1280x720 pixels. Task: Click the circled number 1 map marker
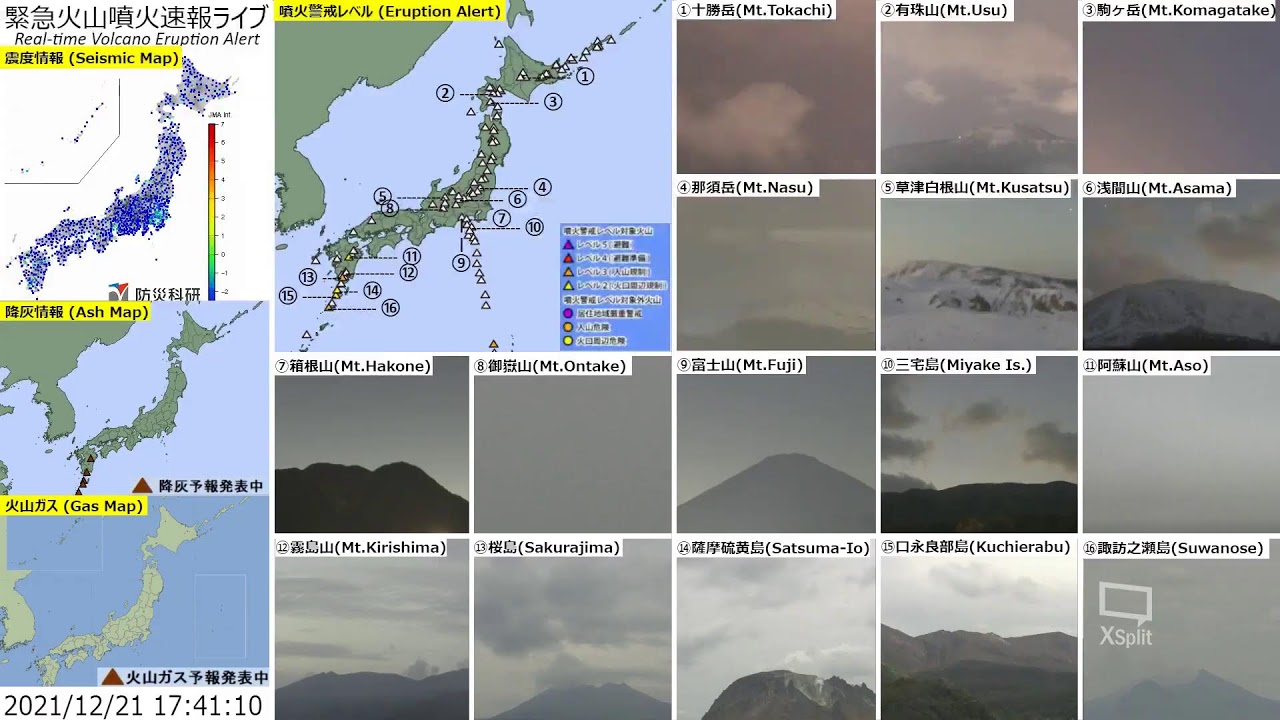pyautogui.click(x=585, y=76)
